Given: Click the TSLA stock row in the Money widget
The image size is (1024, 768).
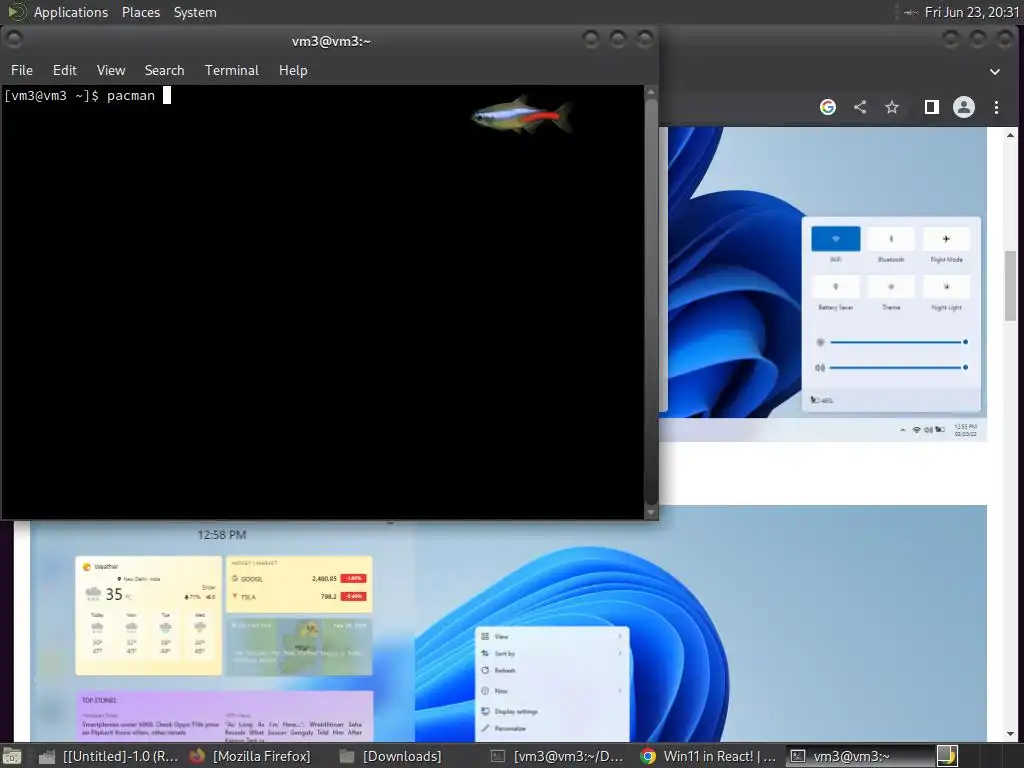Looking at the screenshot, I should [299, 596].
